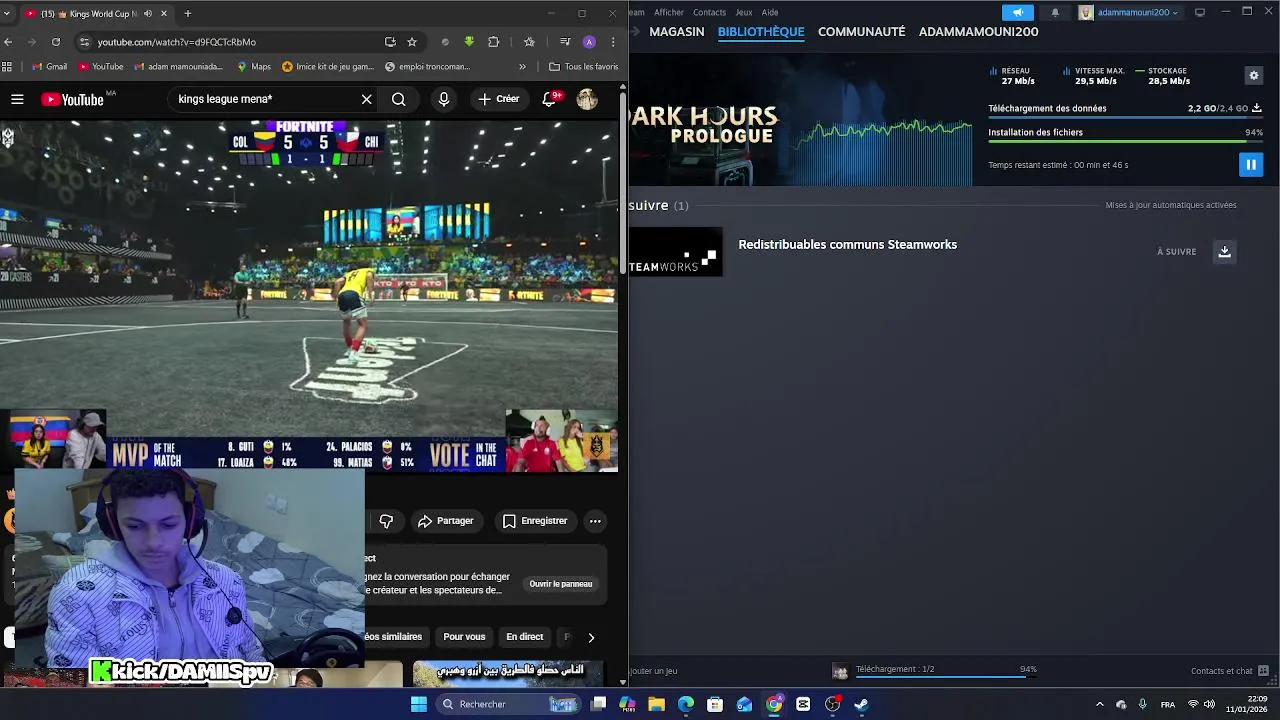This screenshot has width=1280, height=720.
Task: Open the video more actions ellipsis
Action: tap(595, 521)
